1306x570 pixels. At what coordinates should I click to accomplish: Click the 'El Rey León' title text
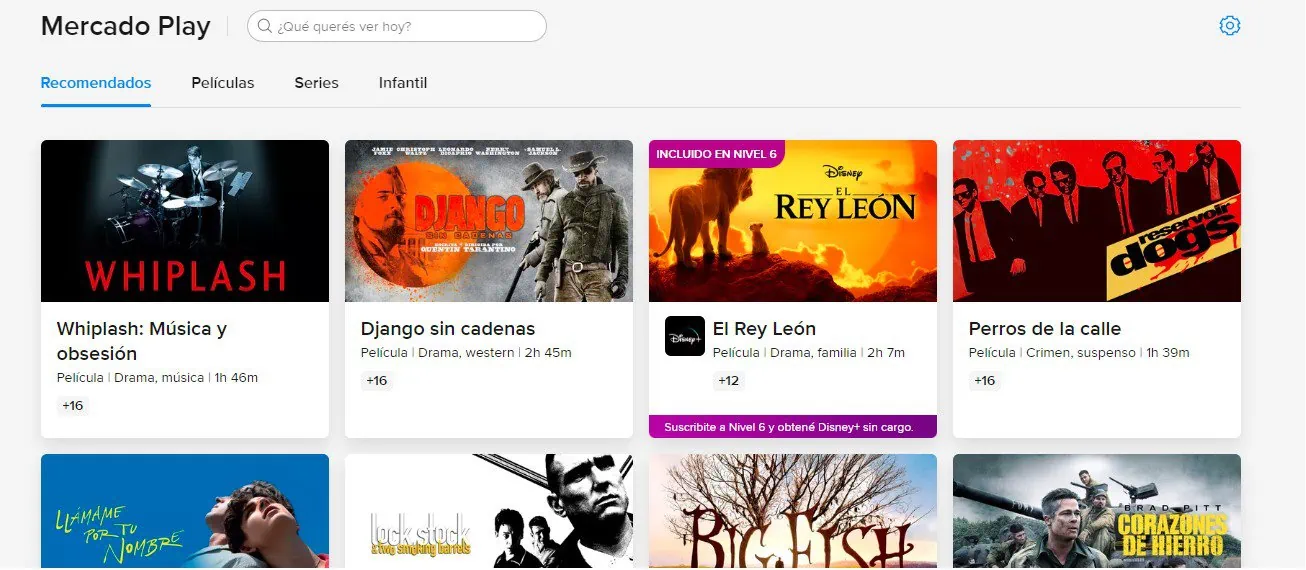(764, 329)
